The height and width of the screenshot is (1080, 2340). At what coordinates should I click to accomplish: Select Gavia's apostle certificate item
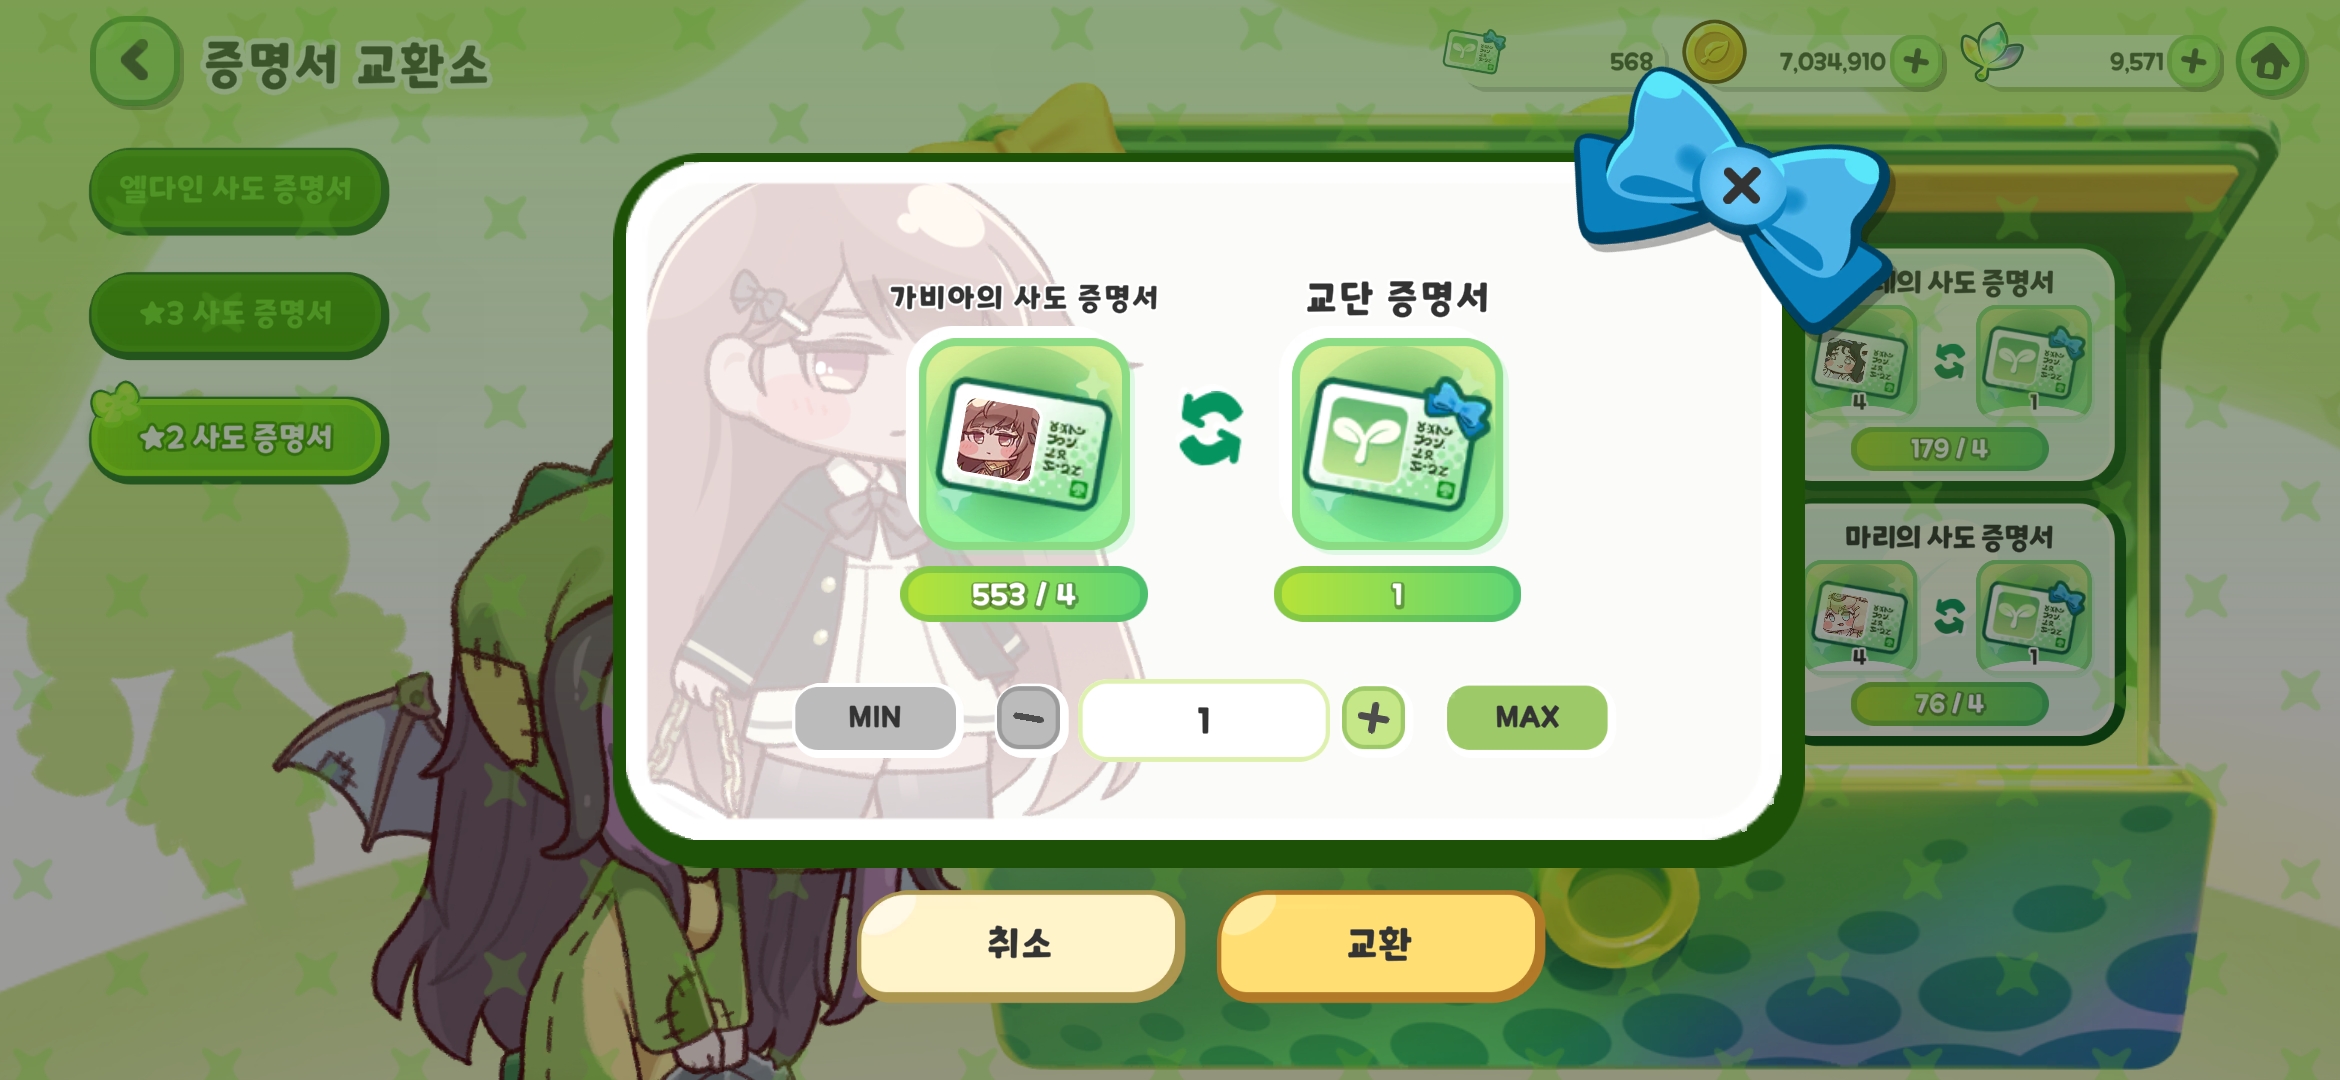point(1024,444)
